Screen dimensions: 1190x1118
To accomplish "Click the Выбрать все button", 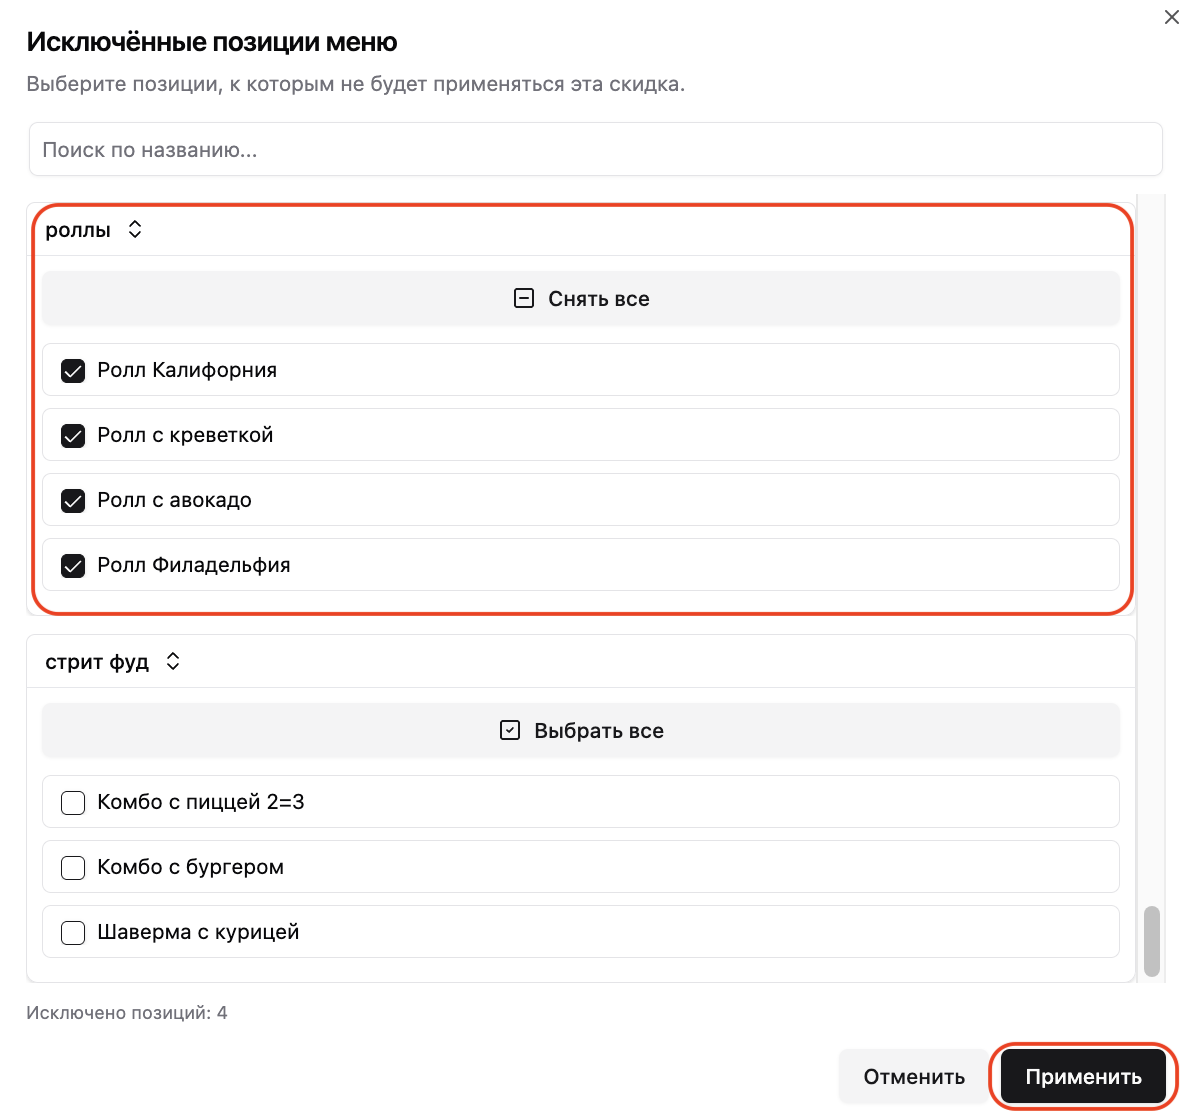I will (x=581, y=730).
